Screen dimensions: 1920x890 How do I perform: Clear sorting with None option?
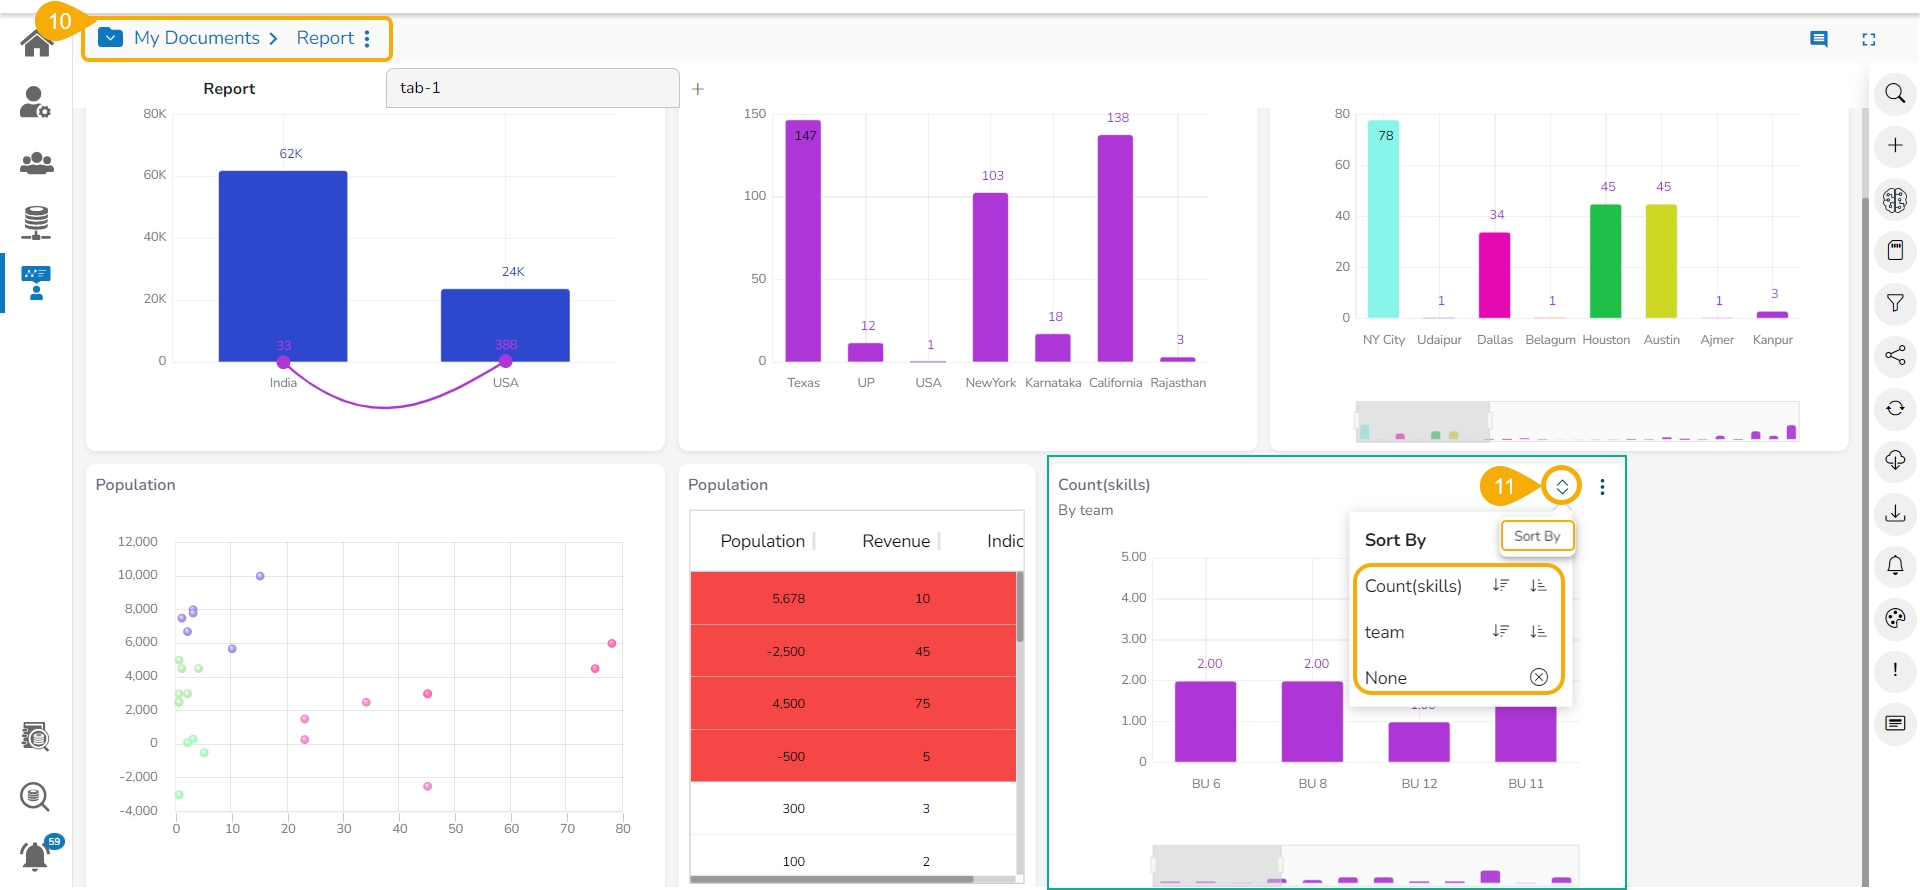tap(1459, 678)
